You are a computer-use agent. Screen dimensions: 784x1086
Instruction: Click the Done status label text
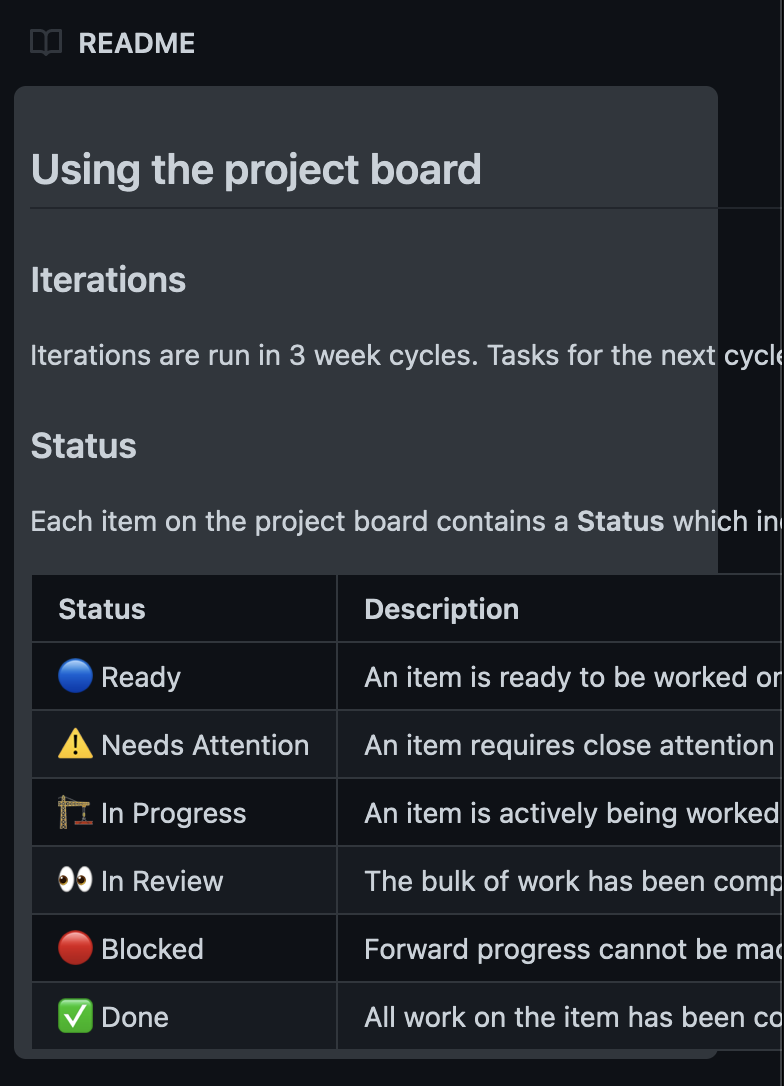coord(132,1017)
